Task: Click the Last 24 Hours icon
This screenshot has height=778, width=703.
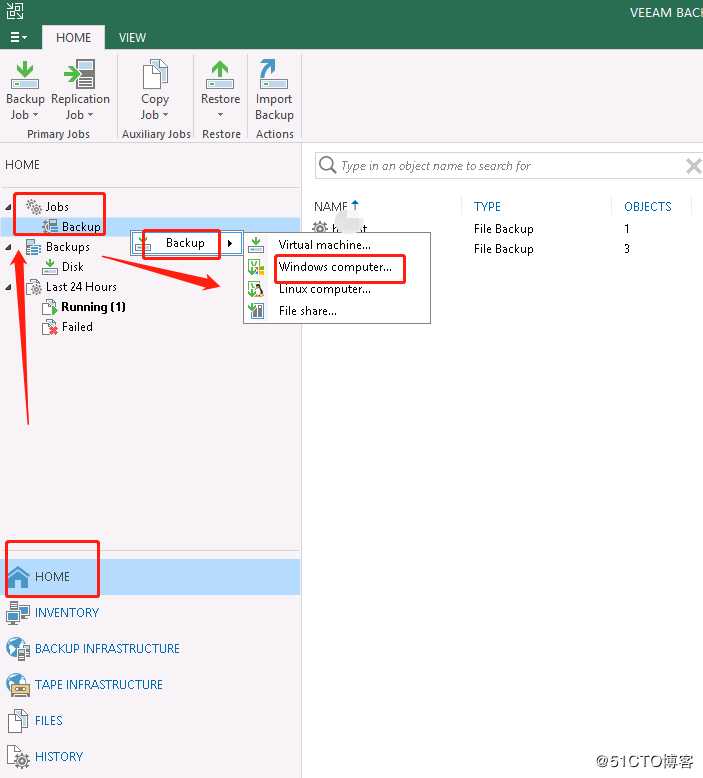Action: pyautogui.click(x=33, y=287)
